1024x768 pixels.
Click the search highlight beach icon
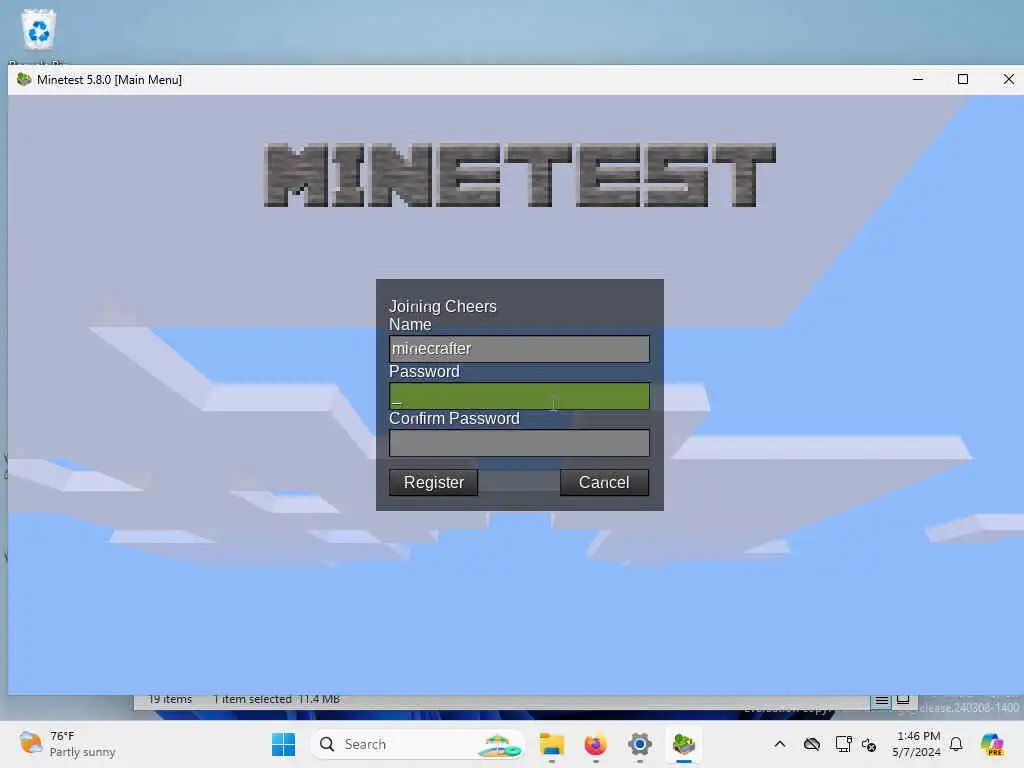(499, 745)
